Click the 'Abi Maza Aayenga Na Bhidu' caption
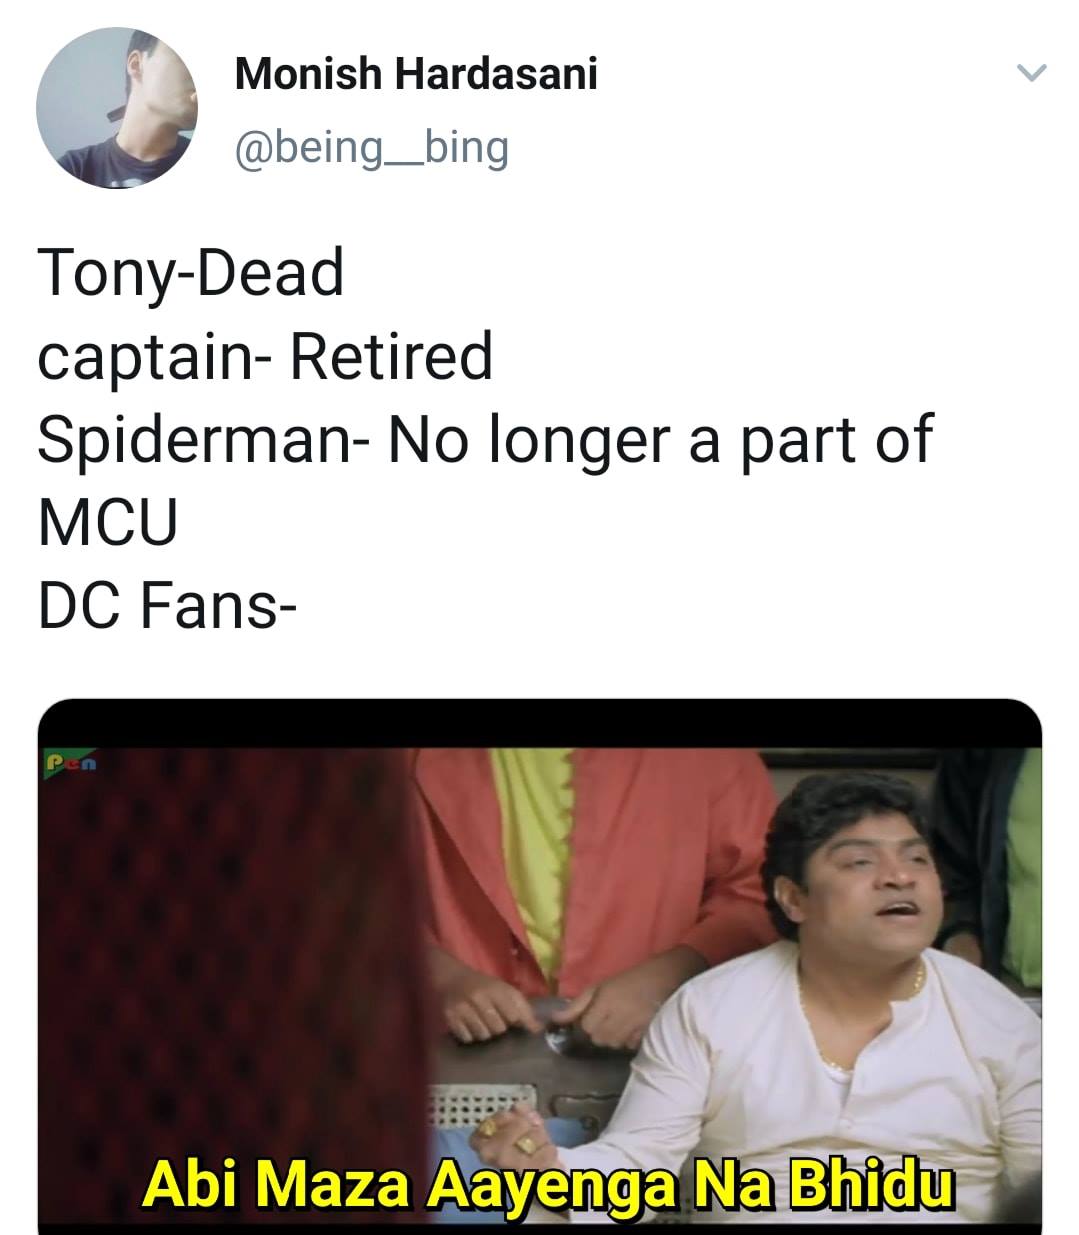 (547, 1187)
